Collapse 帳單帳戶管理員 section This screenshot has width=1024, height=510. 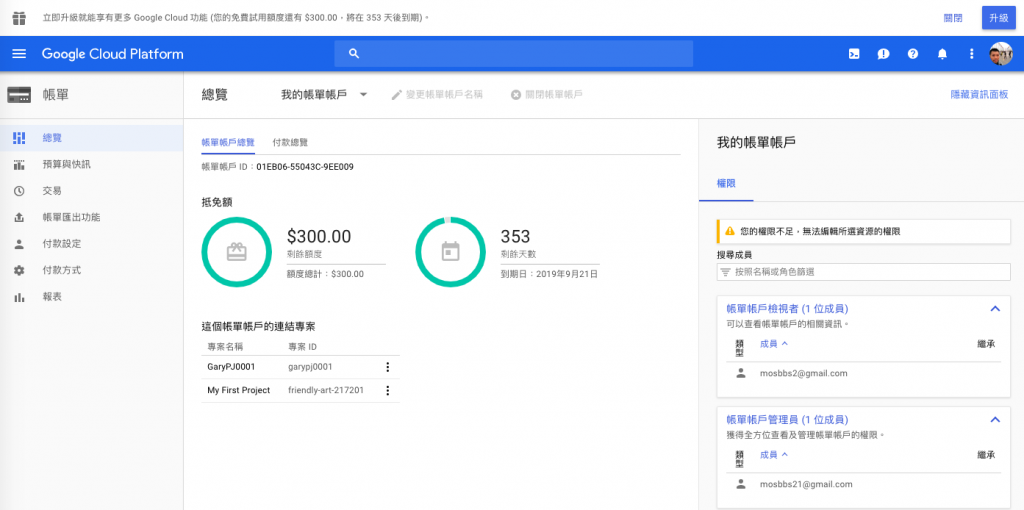pos(995,419)
